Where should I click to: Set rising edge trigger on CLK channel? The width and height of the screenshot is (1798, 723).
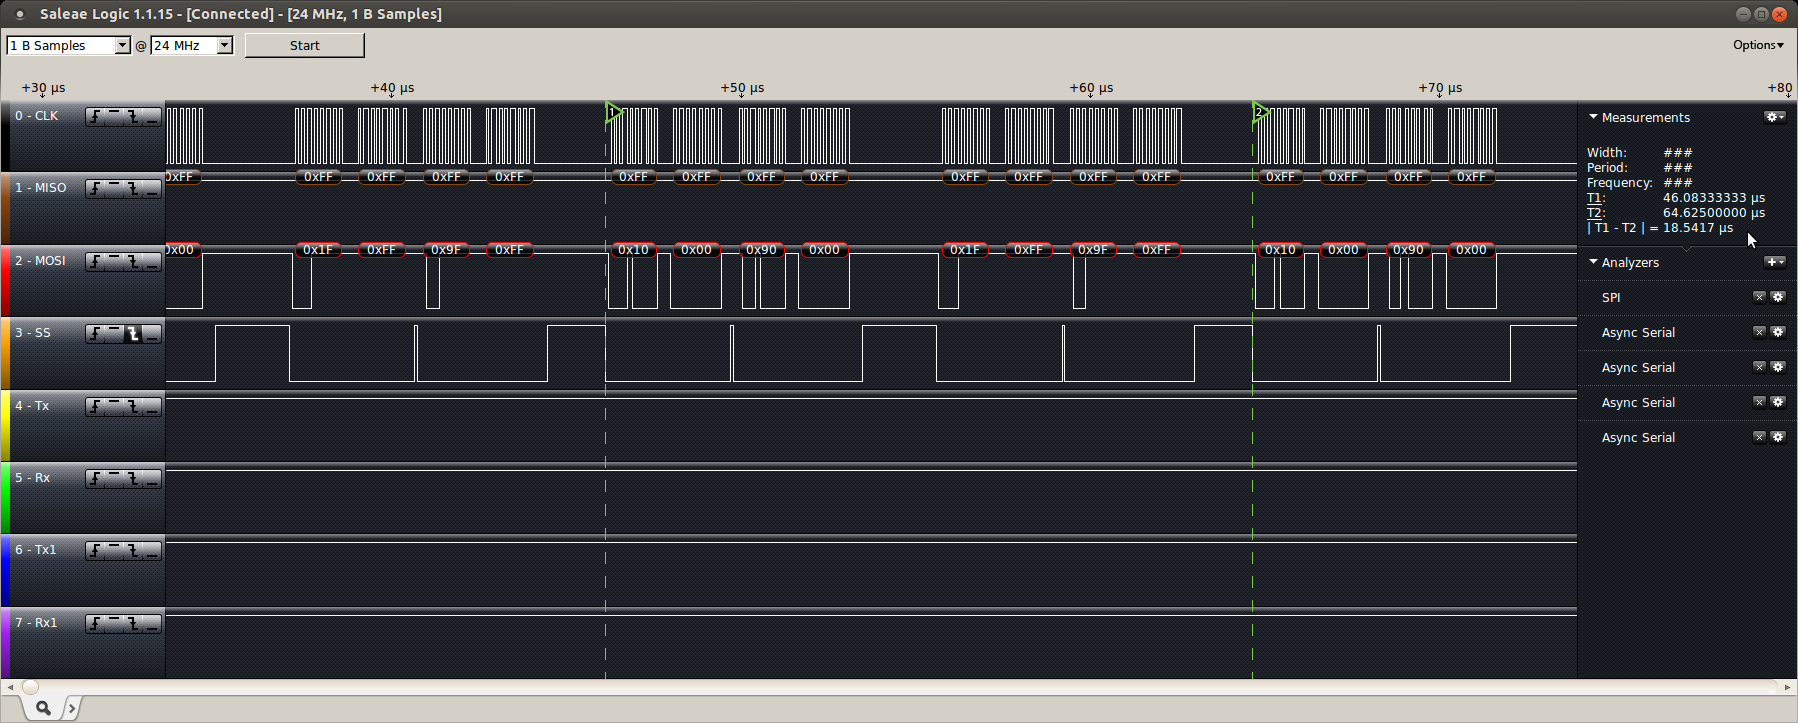[x=95, y=117]
